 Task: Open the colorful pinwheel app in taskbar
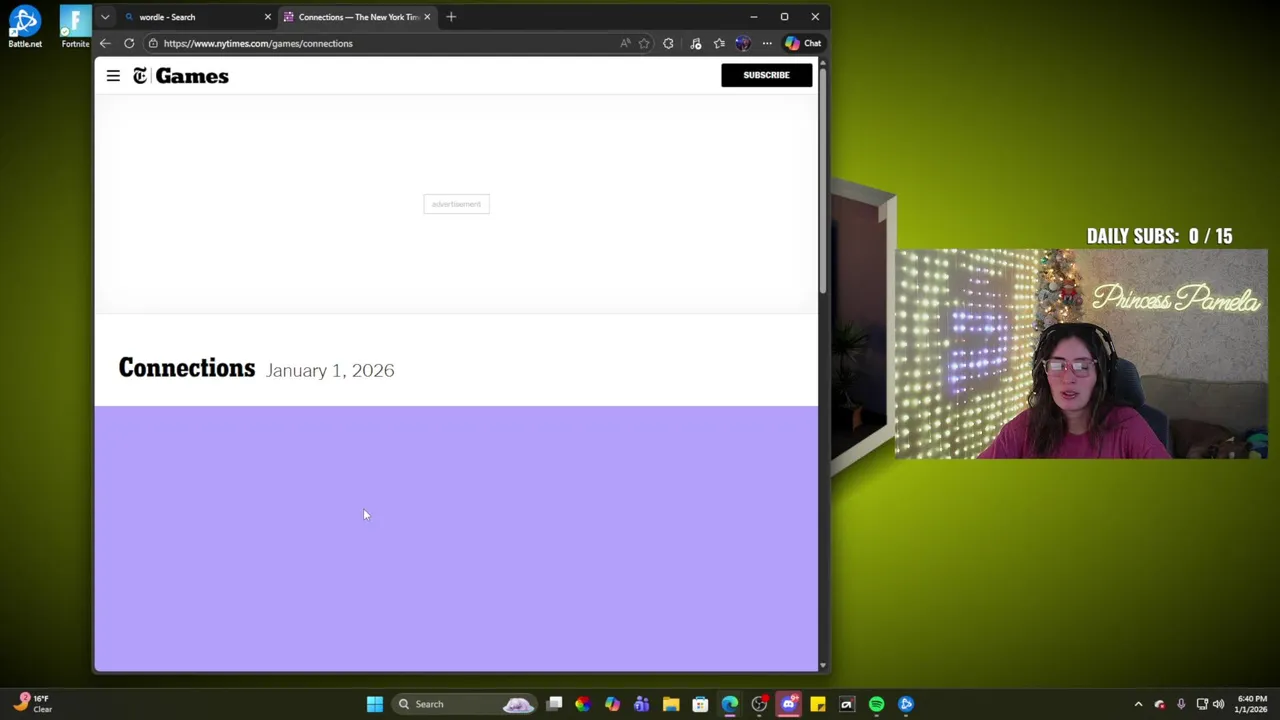pos(583,704)
